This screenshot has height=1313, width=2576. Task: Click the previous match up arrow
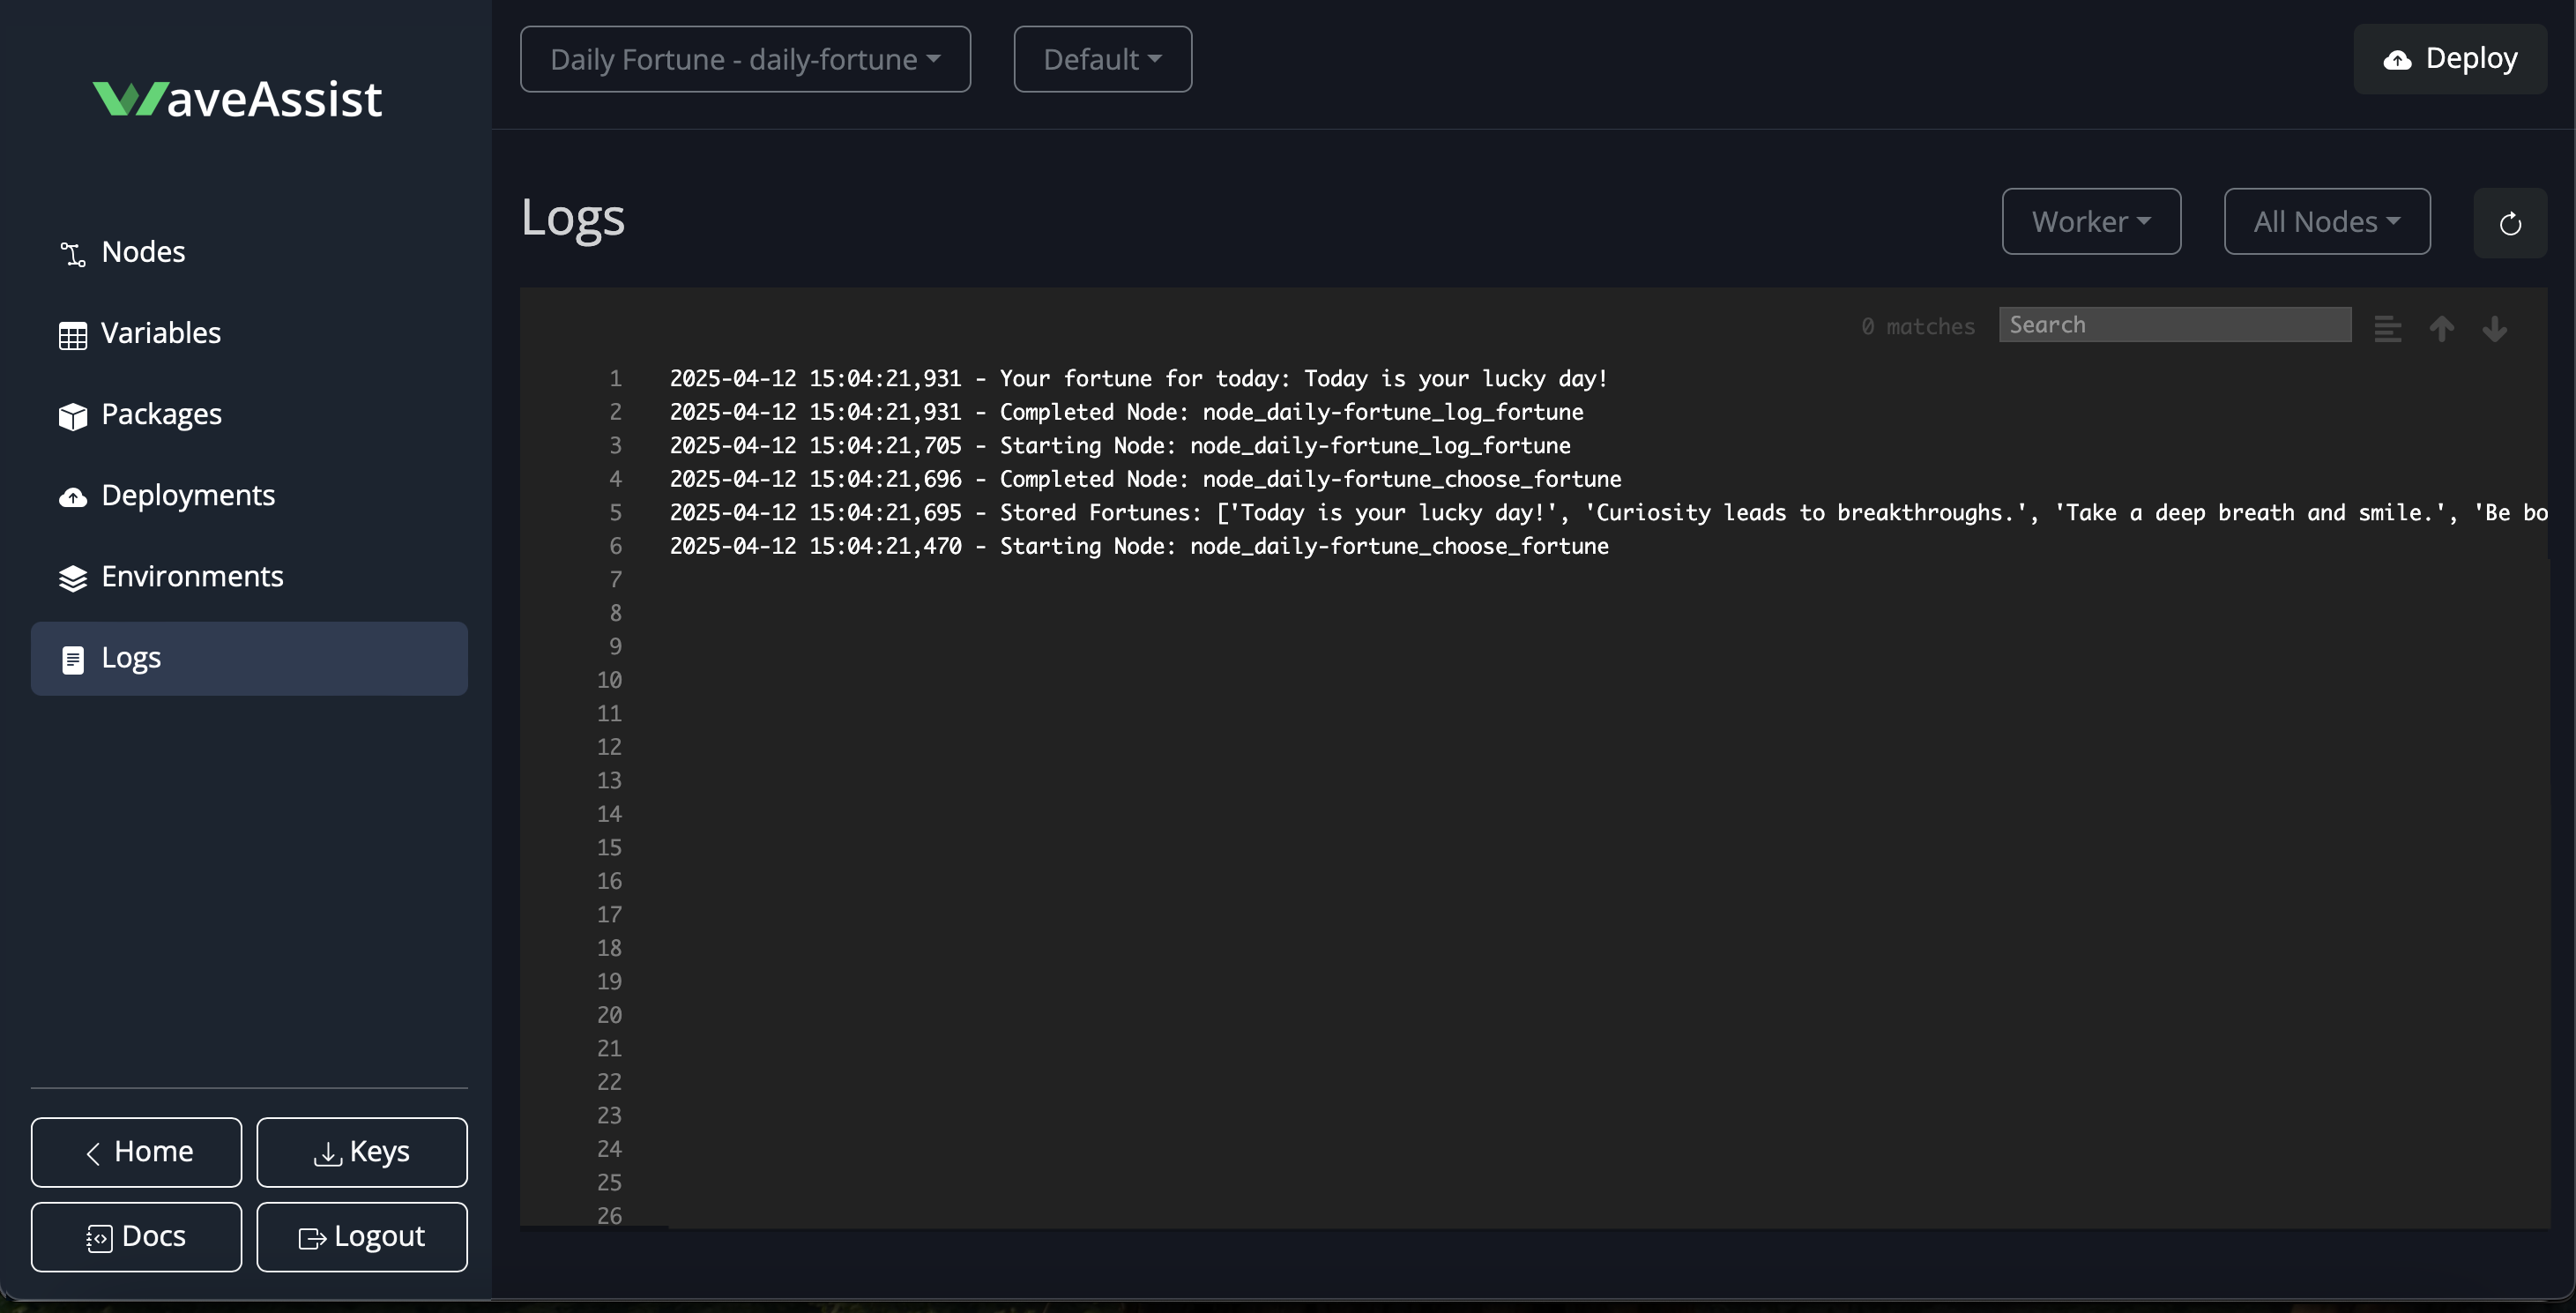[2441, 328]
